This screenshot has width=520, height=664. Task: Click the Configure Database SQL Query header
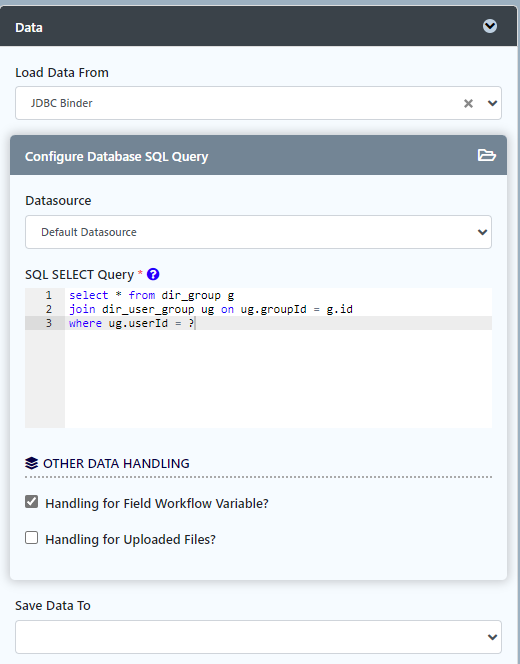coord(116,157)
